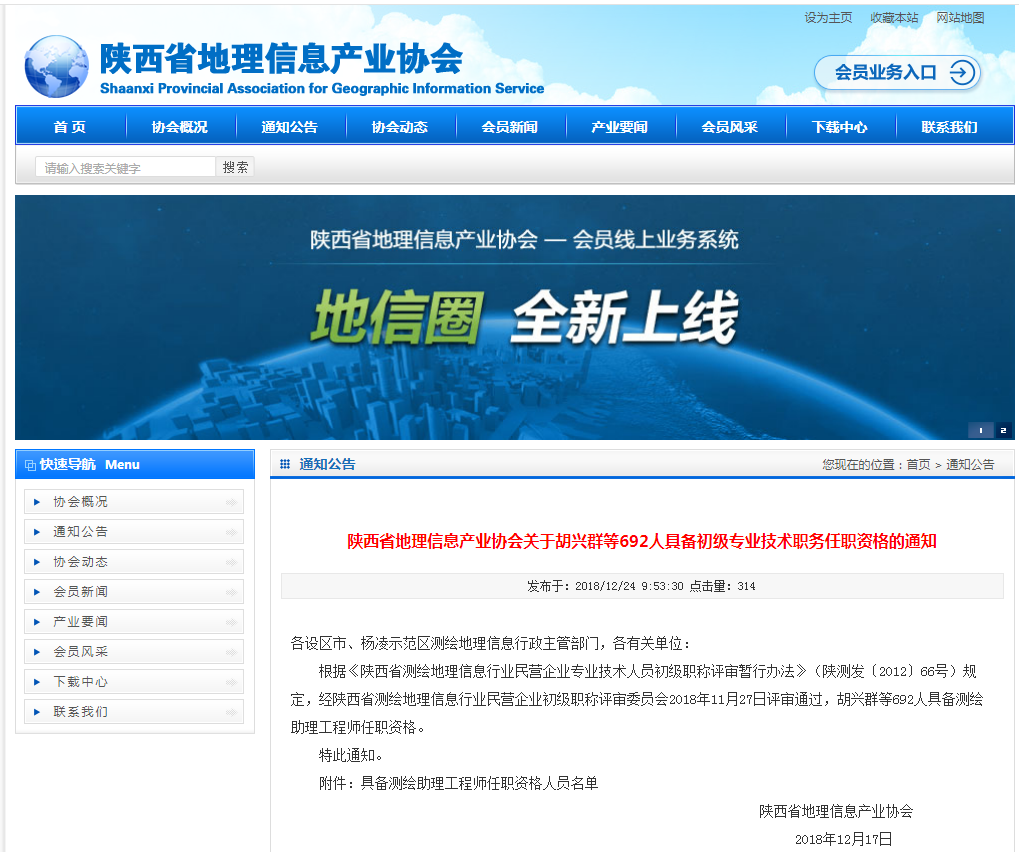Open sidebar item 下载中心
Image resolution: width=1019 pixels, height=852 pixels.
[134, 681]
